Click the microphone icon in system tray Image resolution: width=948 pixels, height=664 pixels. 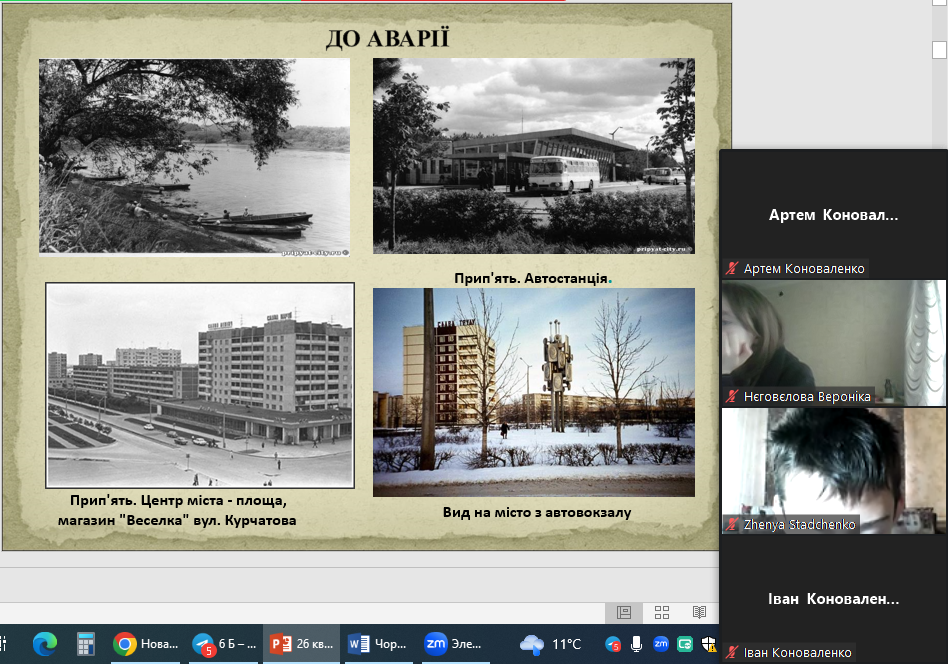pyautogui.click(x=637, y=644)
